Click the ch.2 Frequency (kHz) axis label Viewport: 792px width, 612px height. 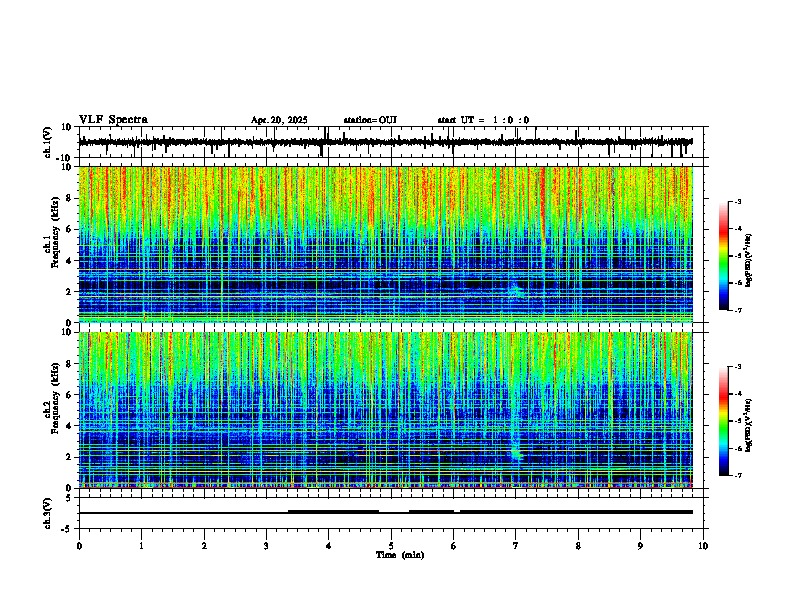pos(52,398)
